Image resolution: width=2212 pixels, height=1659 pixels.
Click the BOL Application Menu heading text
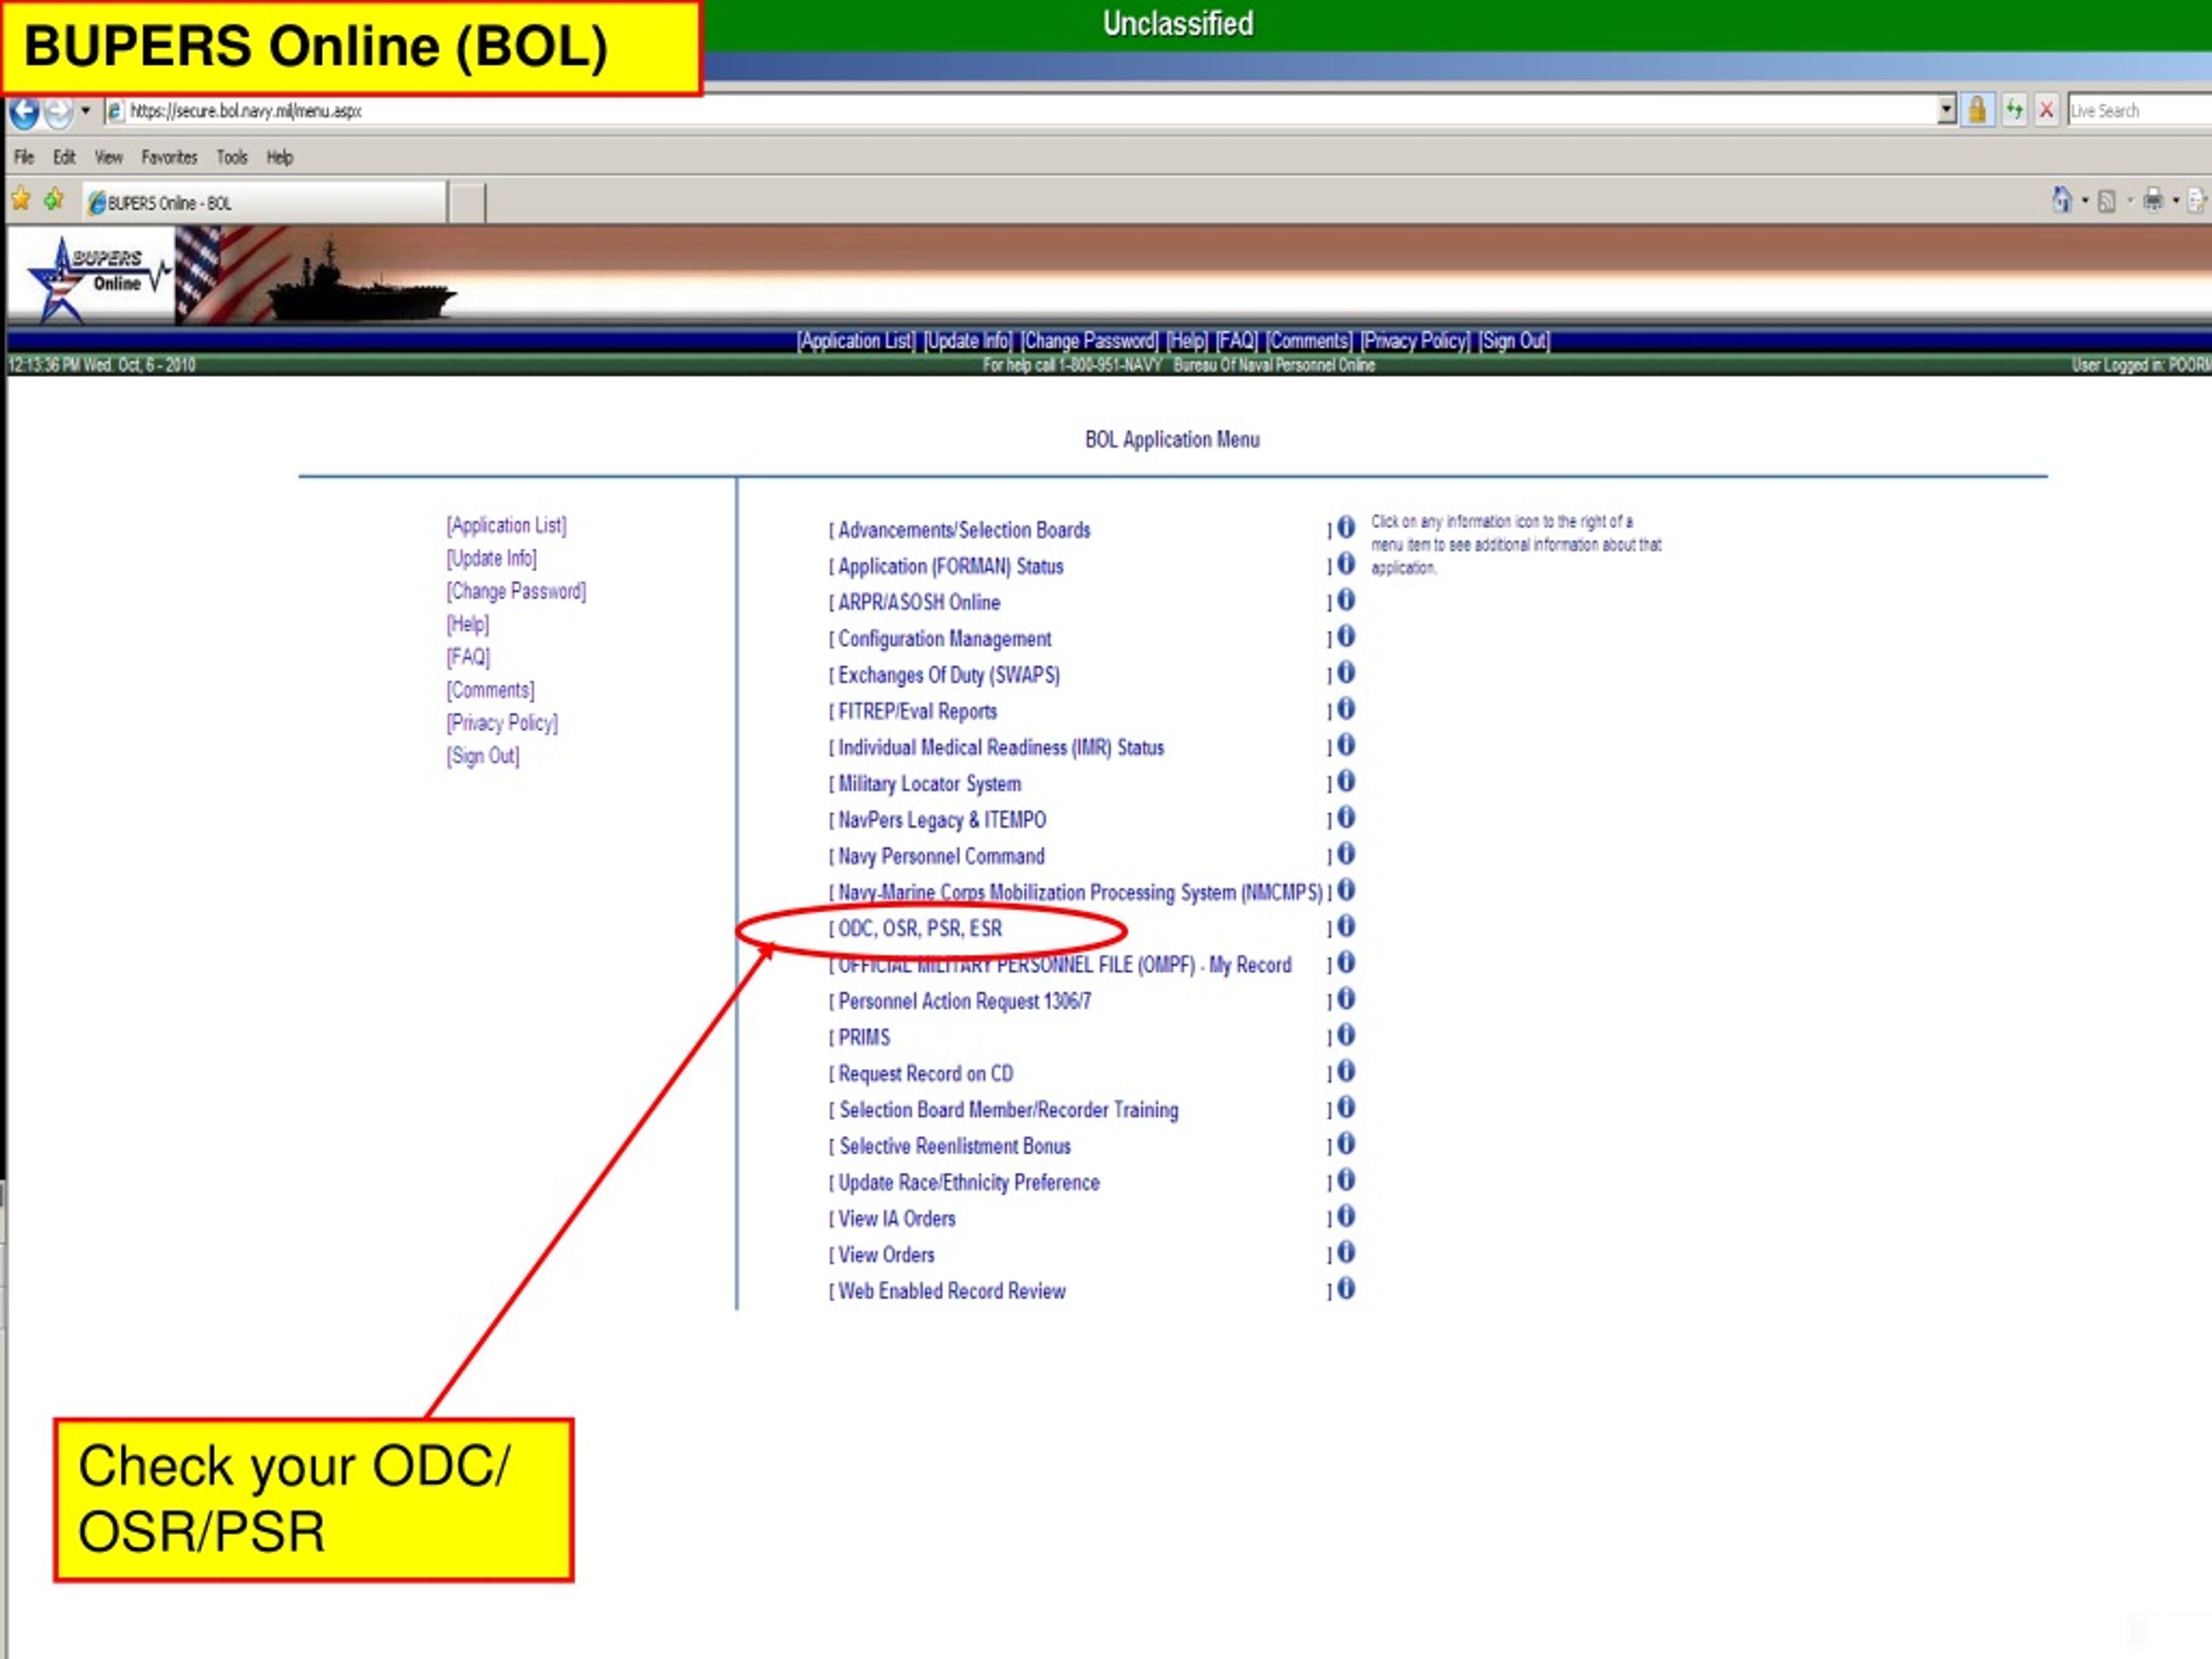1172,440
